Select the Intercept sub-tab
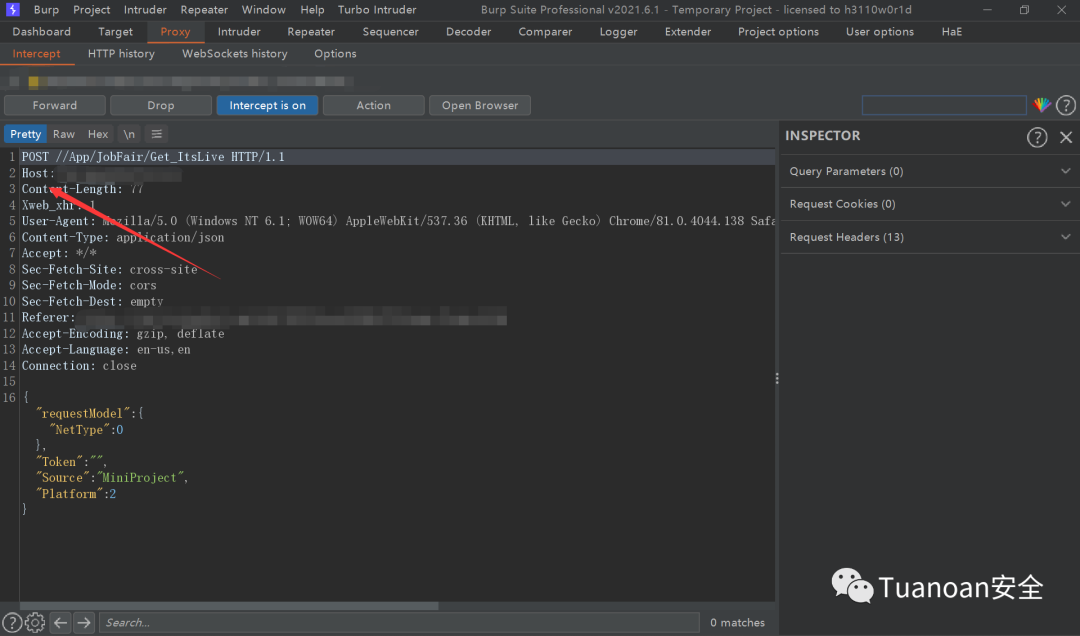1080x636 pixels. click(x=37, y=54)
